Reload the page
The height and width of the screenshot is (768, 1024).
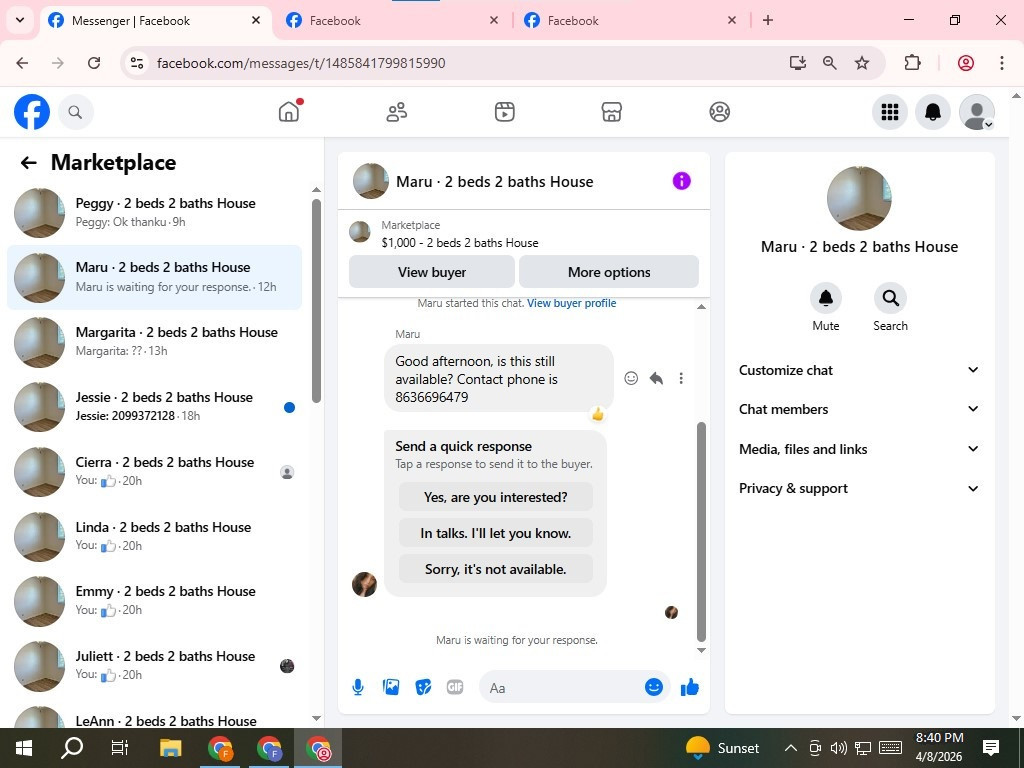click(x=94, y=63)
